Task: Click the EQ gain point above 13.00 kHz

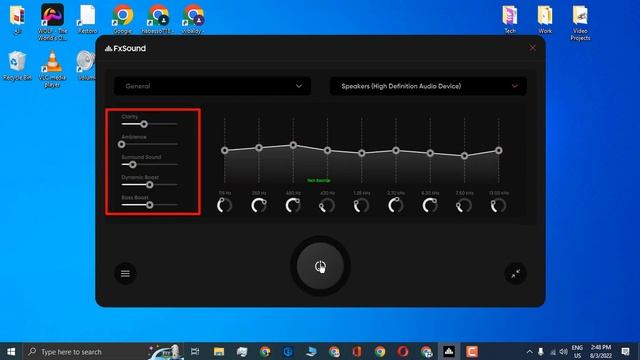Action: point(499,150)
